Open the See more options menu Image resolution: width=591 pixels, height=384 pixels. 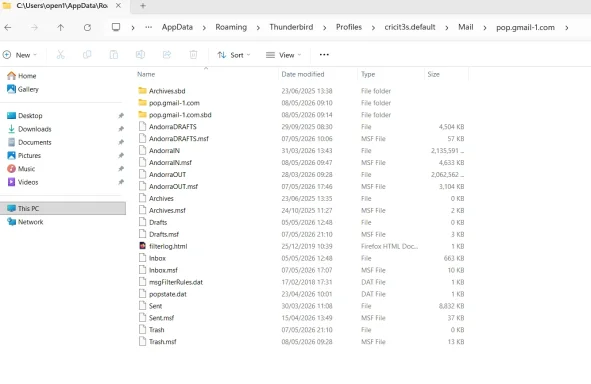coord(324,55)
